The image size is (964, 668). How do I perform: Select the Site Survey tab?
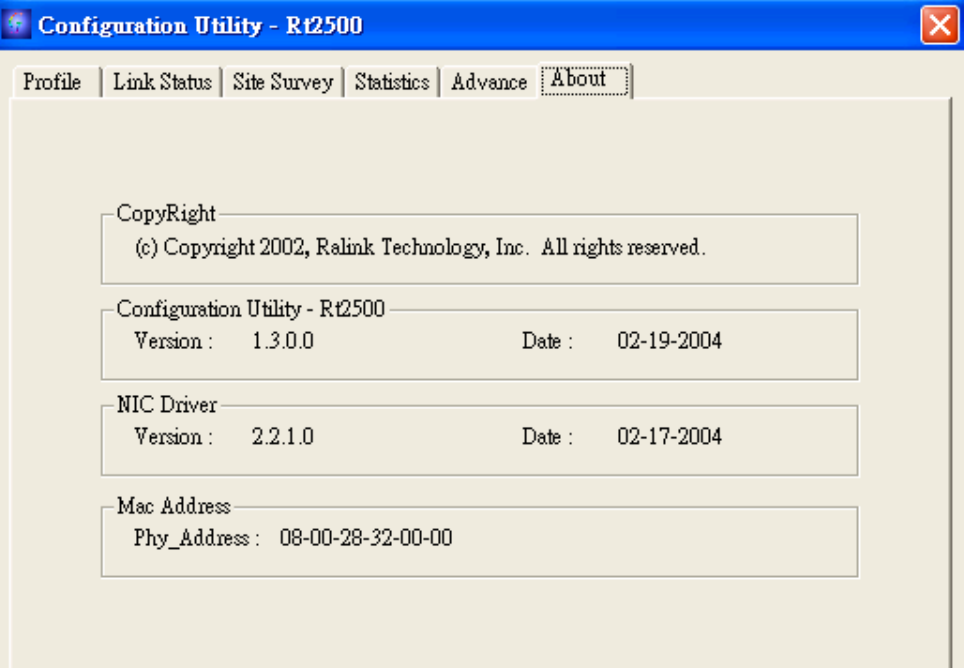(x=283, y=82)
